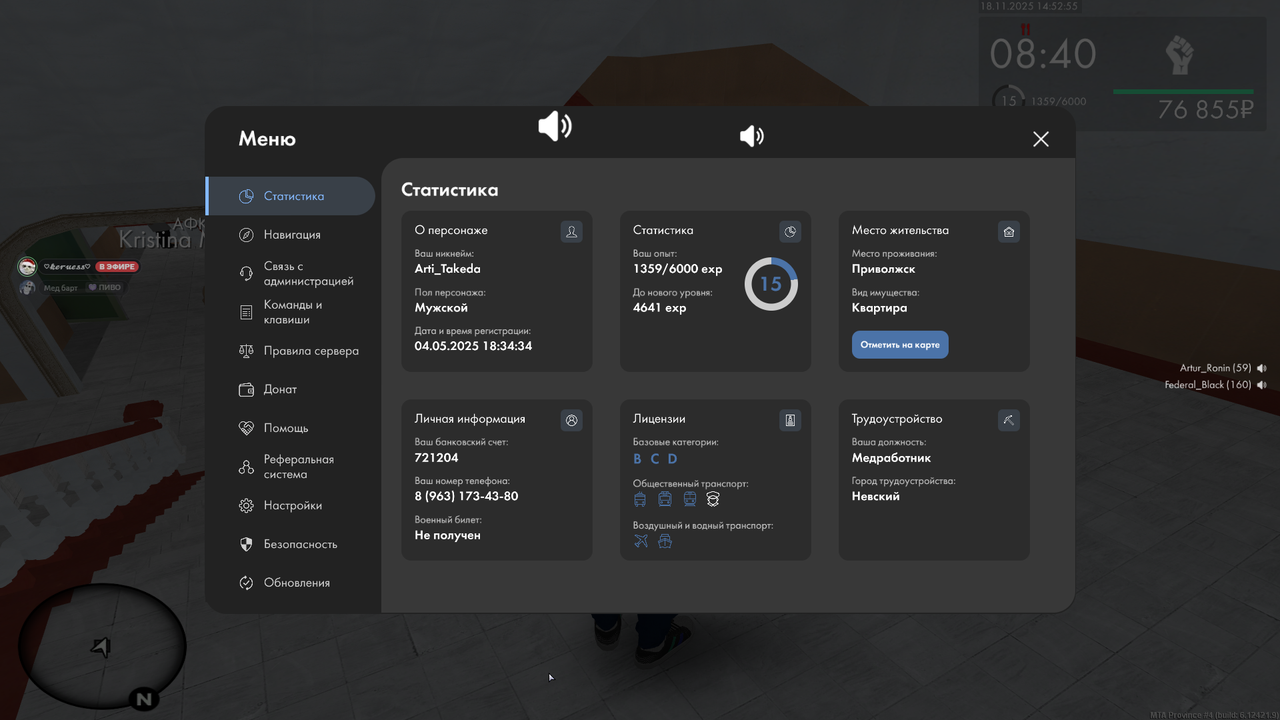This screenshot has height=720, width=1280.
Task: Open the Статистика menu section
Action: point(290,196)
